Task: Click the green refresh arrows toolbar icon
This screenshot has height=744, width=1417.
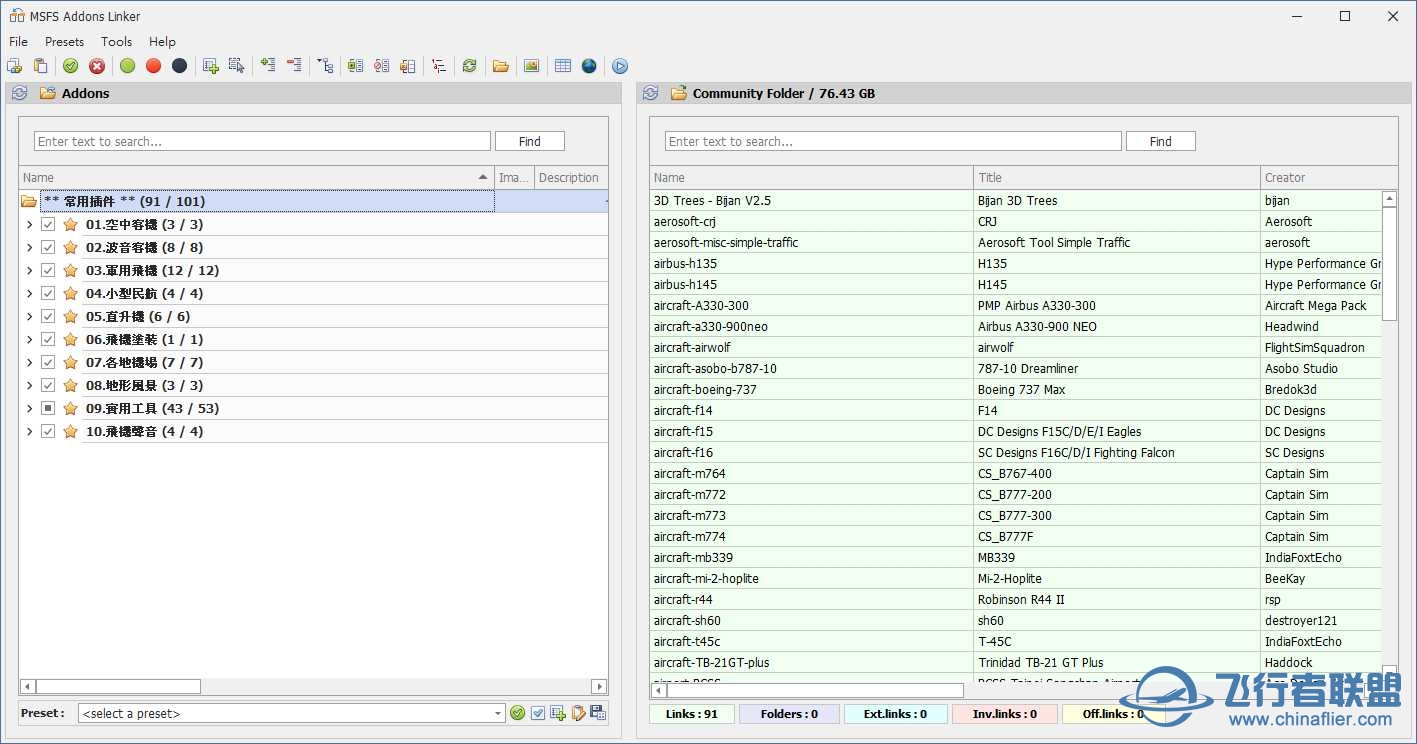Action: 469,66
